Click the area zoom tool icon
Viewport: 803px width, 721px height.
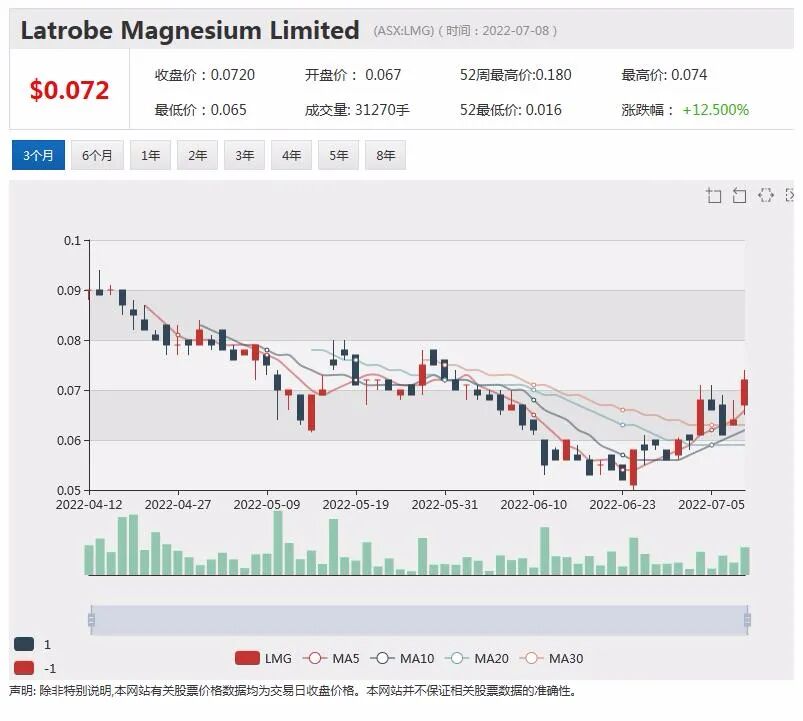point(714,196)
